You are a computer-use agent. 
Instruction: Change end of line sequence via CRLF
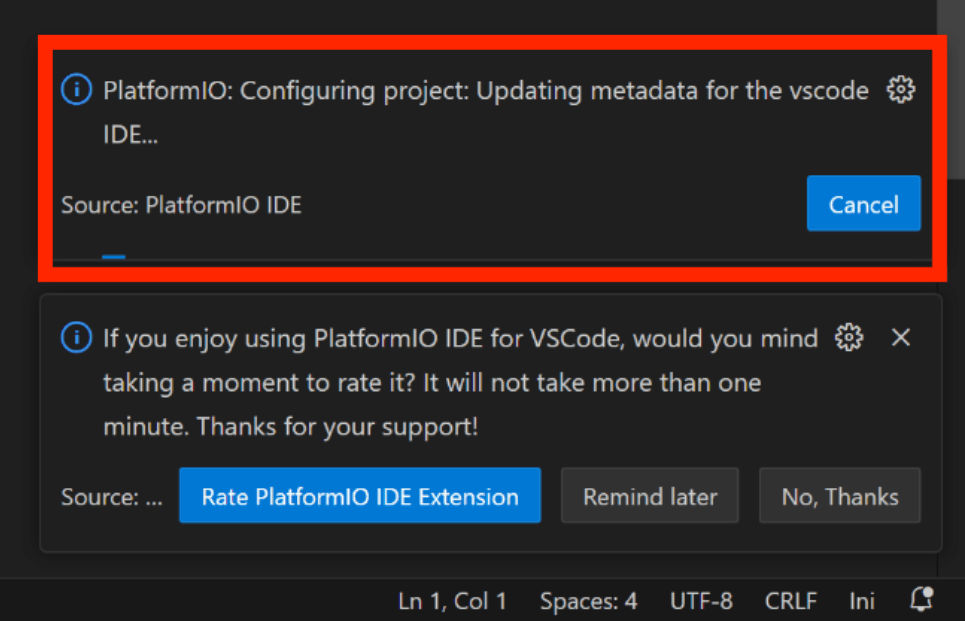click(x=790, y=601)
